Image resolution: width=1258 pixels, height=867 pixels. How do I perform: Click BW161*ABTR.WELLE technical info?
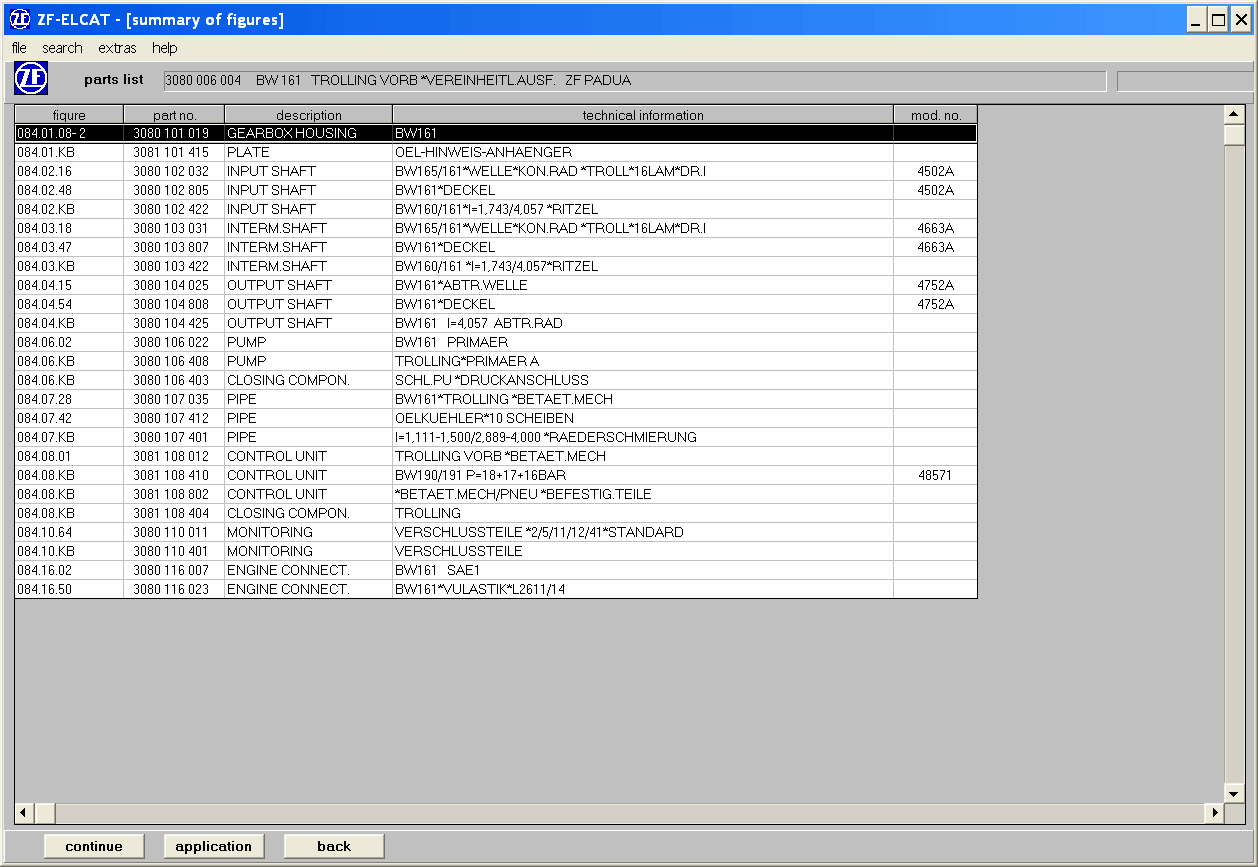click(643, 285)
